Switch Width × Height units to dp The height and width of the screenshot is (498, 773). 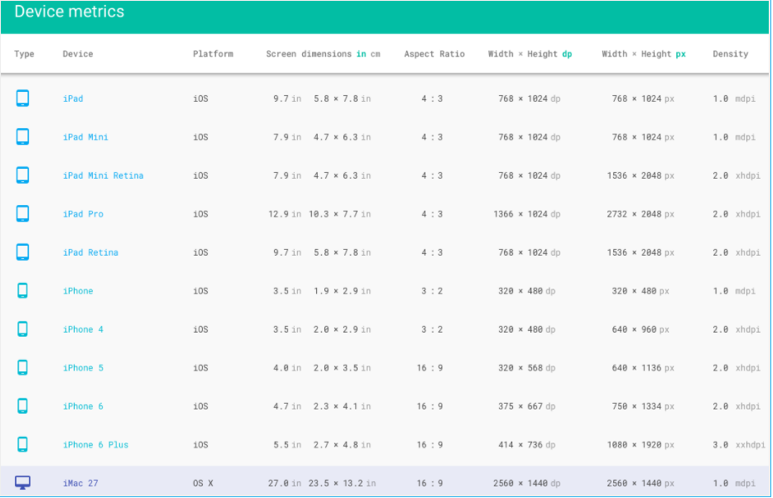point(567,54)
